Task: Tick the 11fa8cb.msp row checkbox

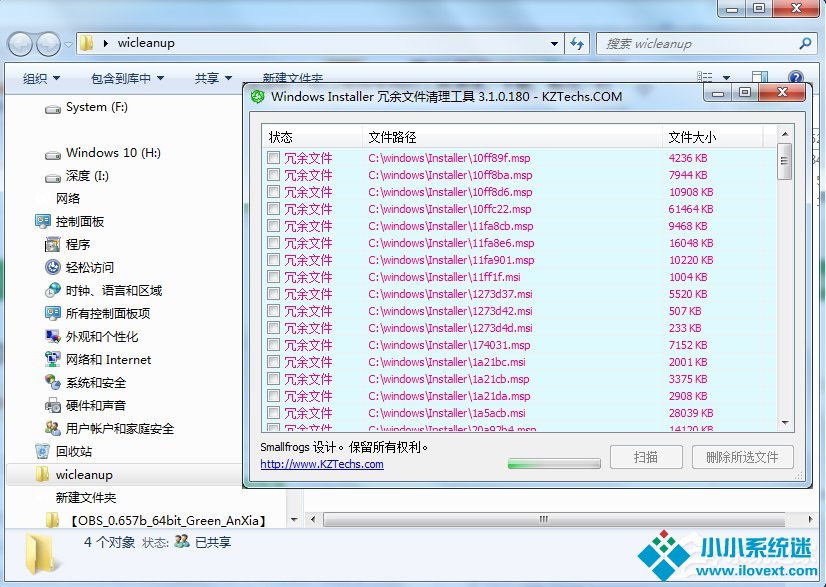Action: [x=273, y=226]
